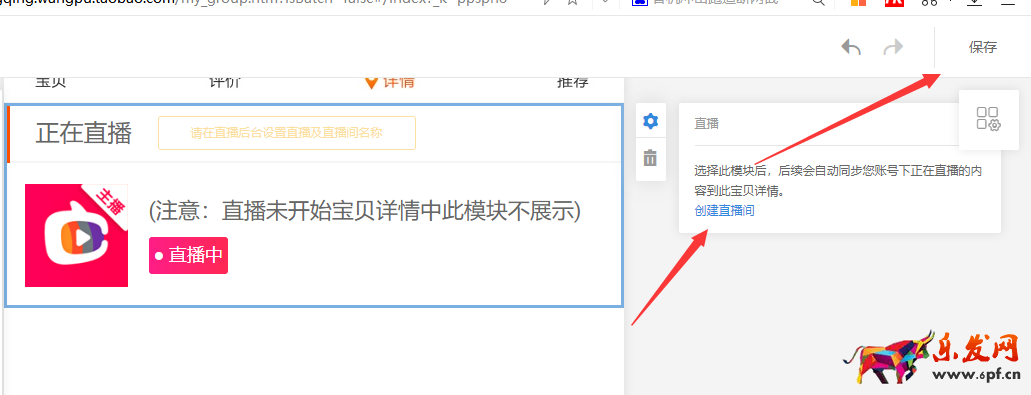
Task: Click the redo arrow icon
Action: tap(893, 47)
